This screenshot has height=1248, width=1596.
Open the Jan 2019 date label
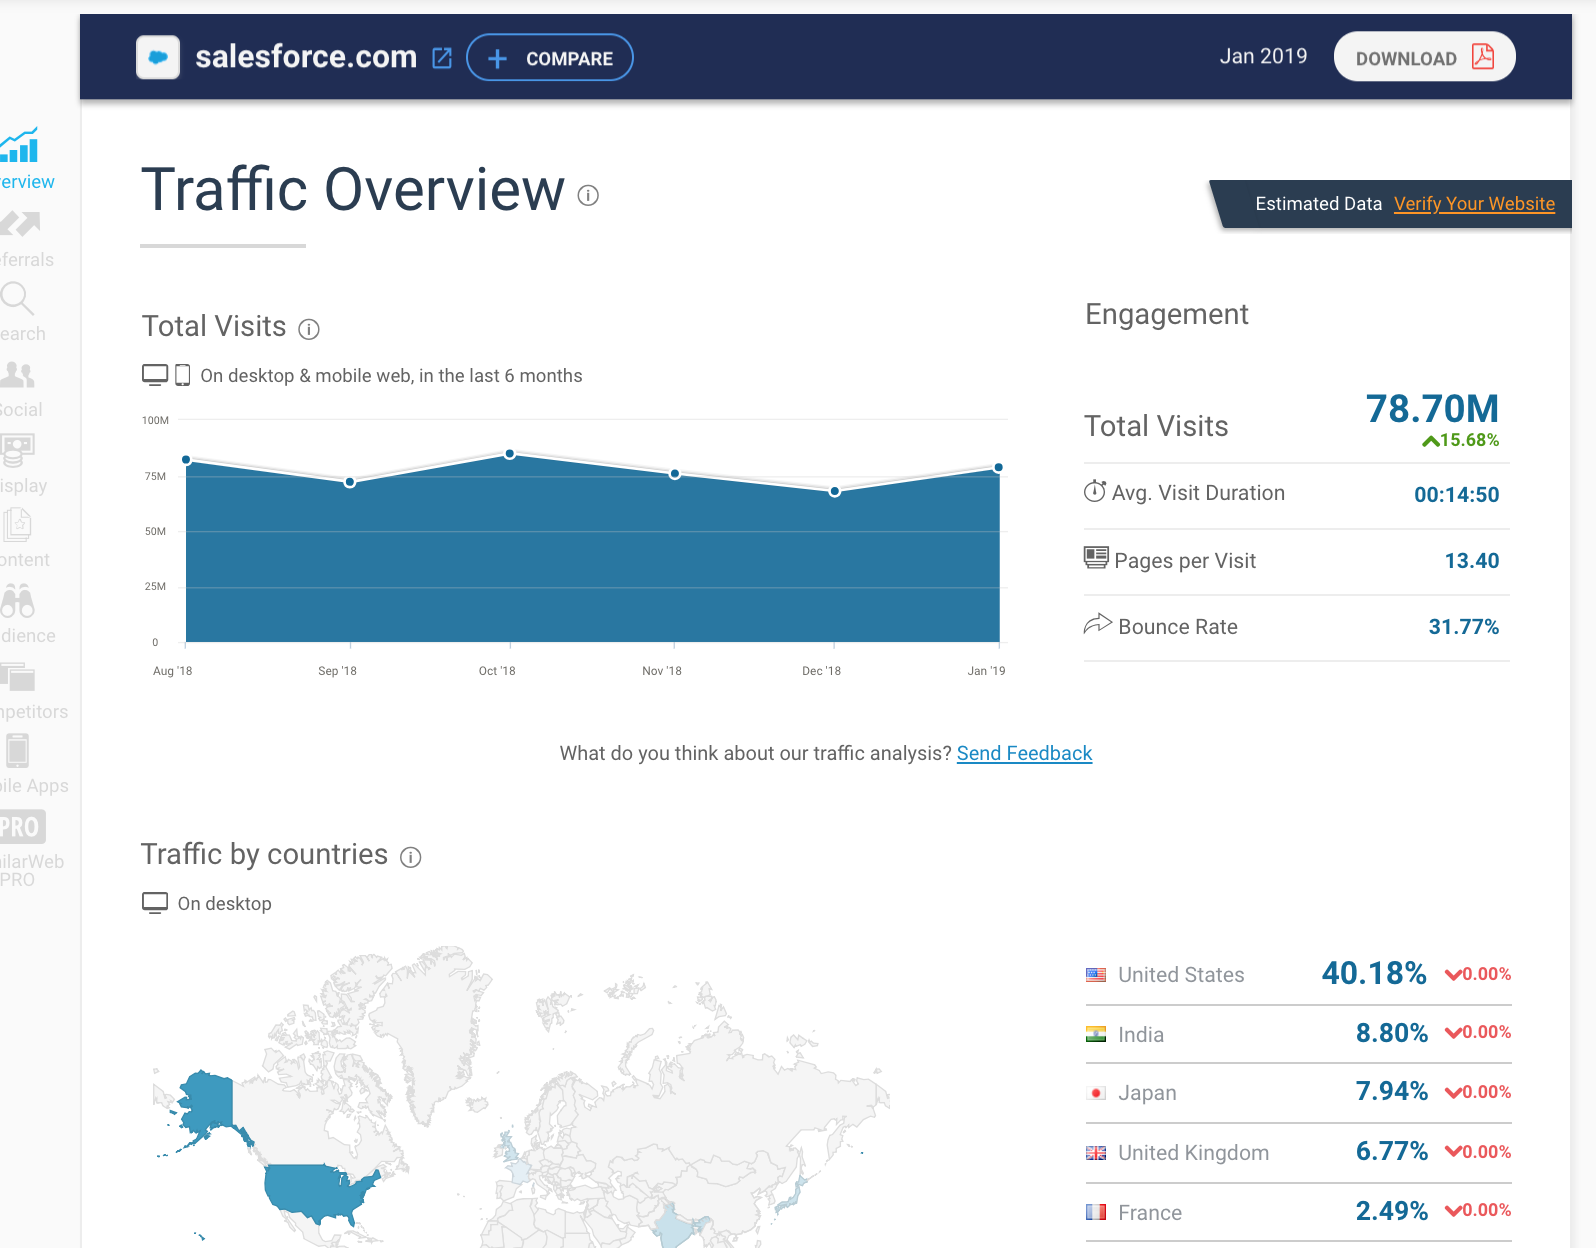click(x=1263, y=56)
